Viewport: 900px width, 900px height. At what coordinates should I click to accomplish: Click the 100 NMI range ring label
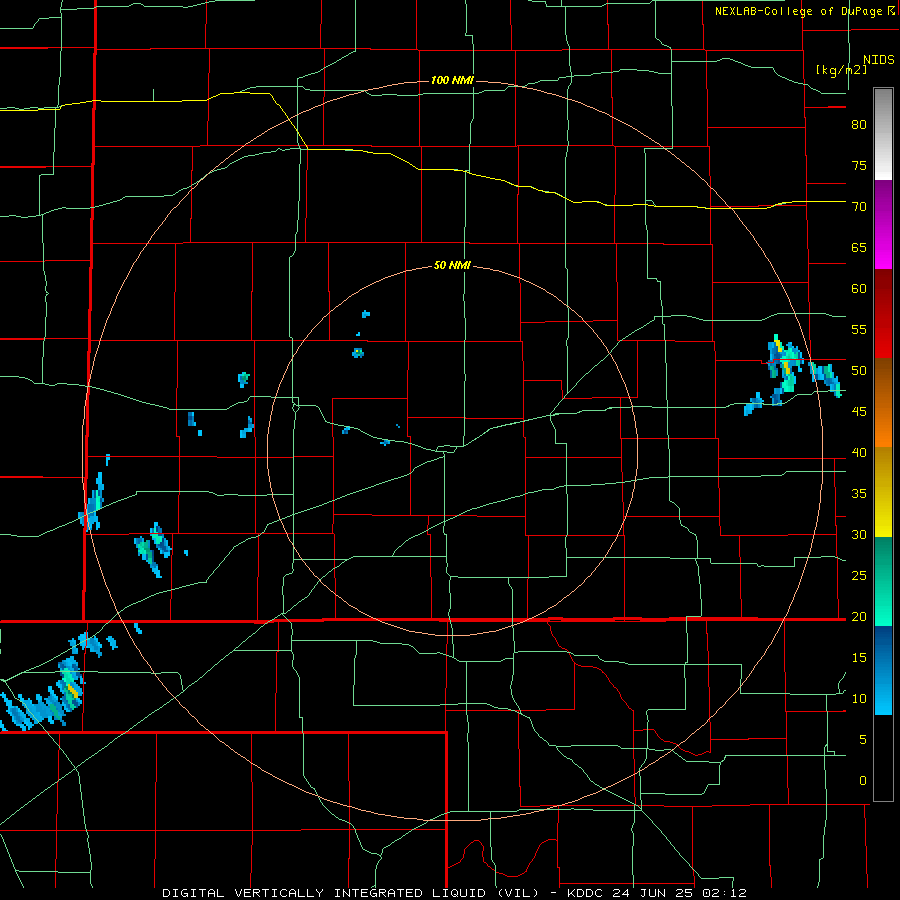tap(452, 80)
